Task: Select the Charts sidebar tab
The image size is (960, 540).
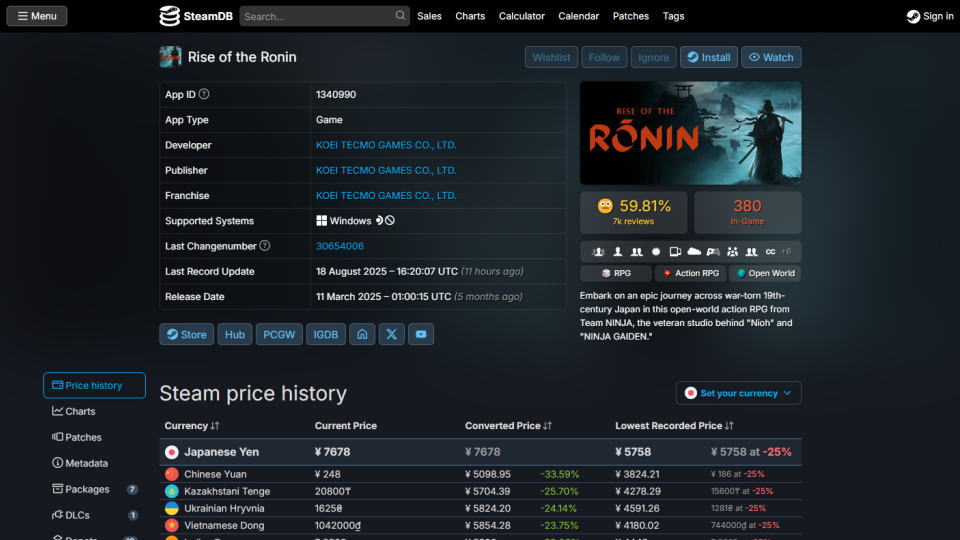Action: point(94,411)
